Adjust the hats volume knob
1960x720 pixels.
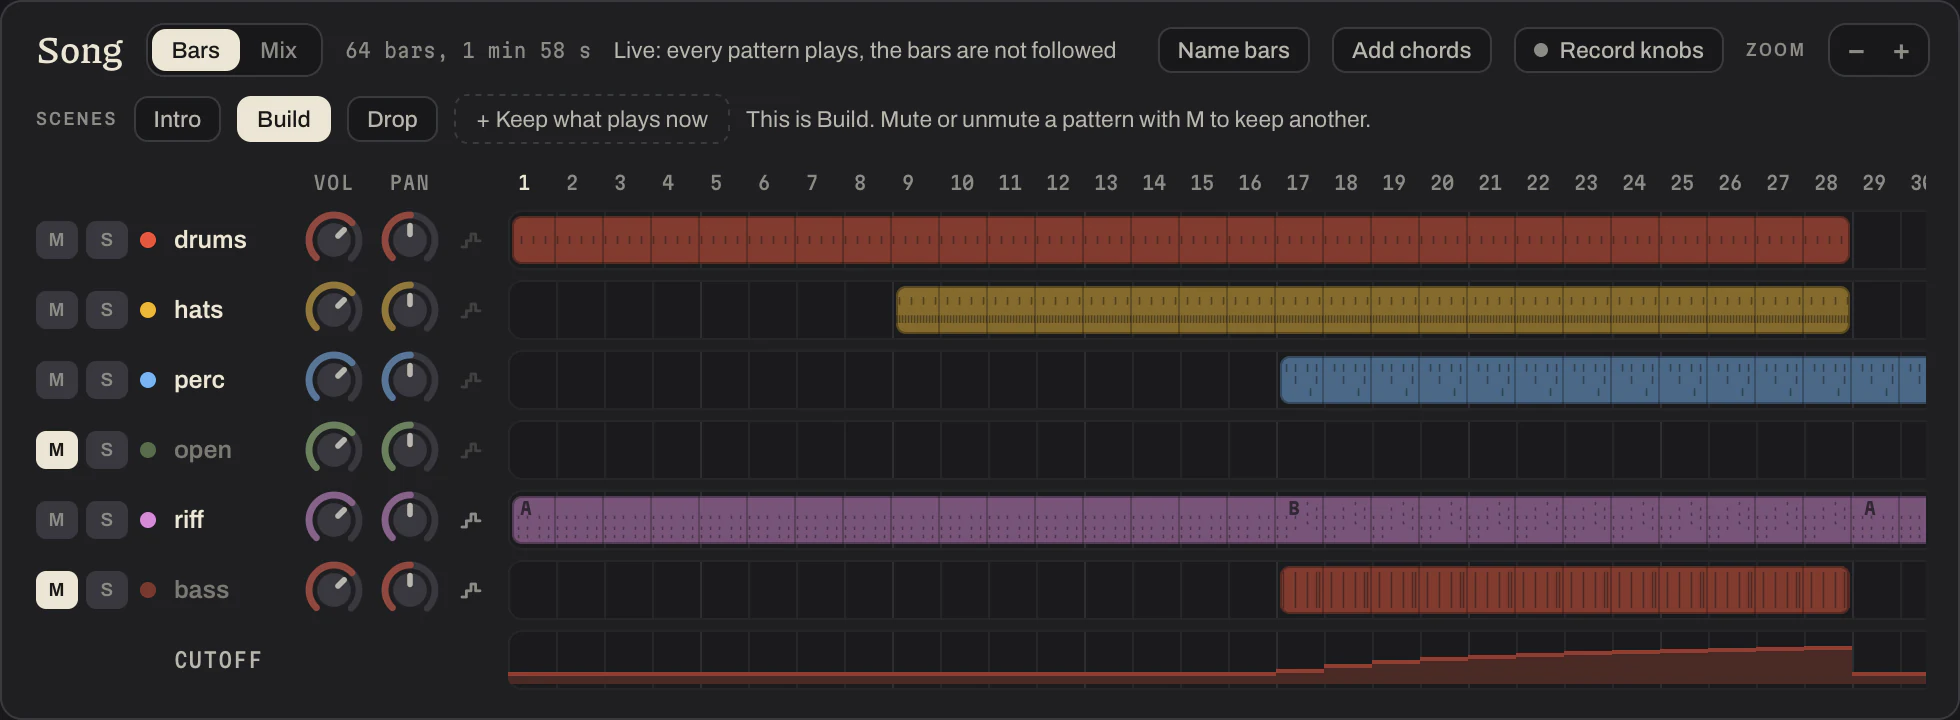333,310
